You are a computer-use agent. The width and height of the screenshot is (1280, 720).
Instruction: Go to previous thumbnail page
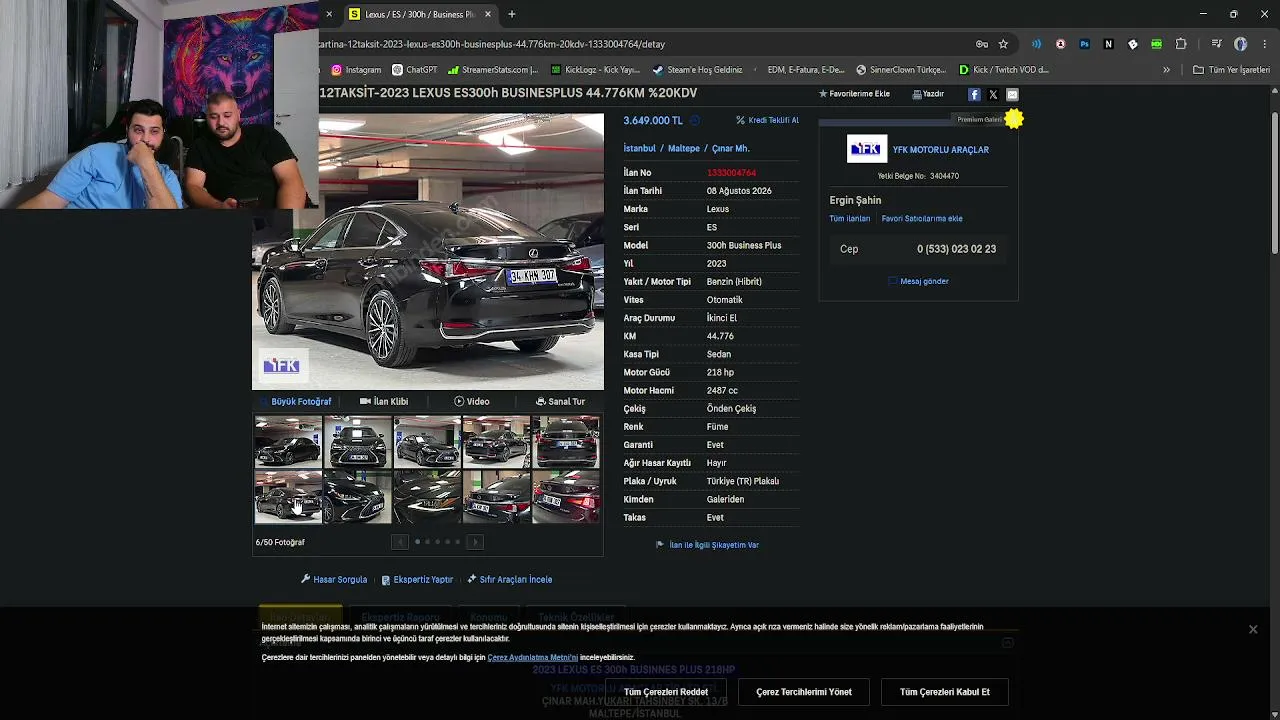400,542
